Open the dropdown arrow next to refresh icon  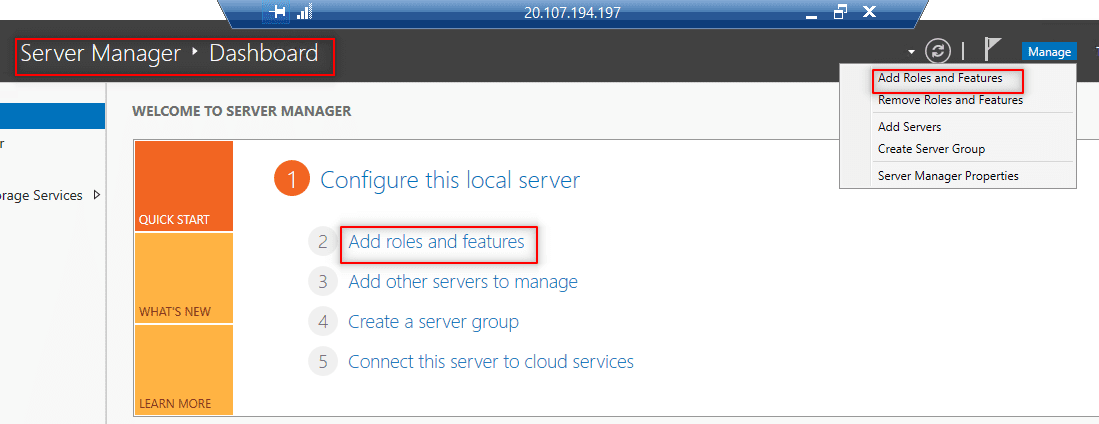(910, 52)
